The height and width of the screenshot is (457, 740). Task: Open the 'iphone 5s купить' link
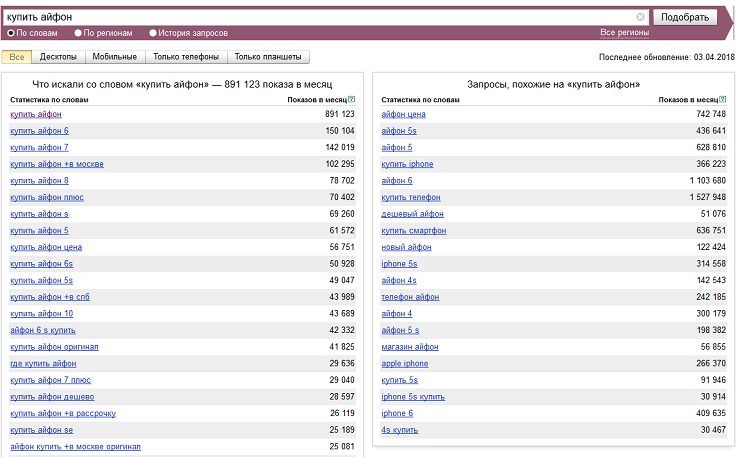click(x=413, y=397)
